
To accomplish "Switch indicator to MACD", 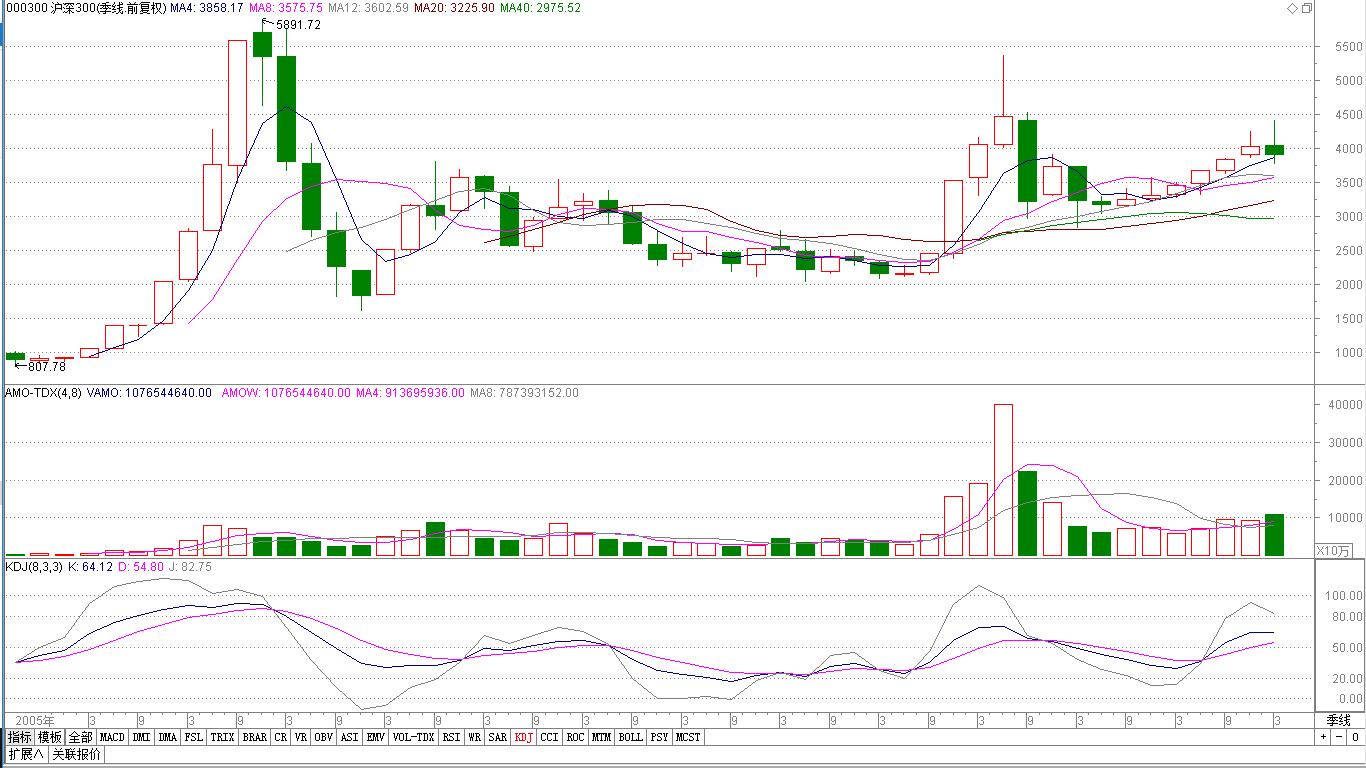I will [x=112, y=737].
